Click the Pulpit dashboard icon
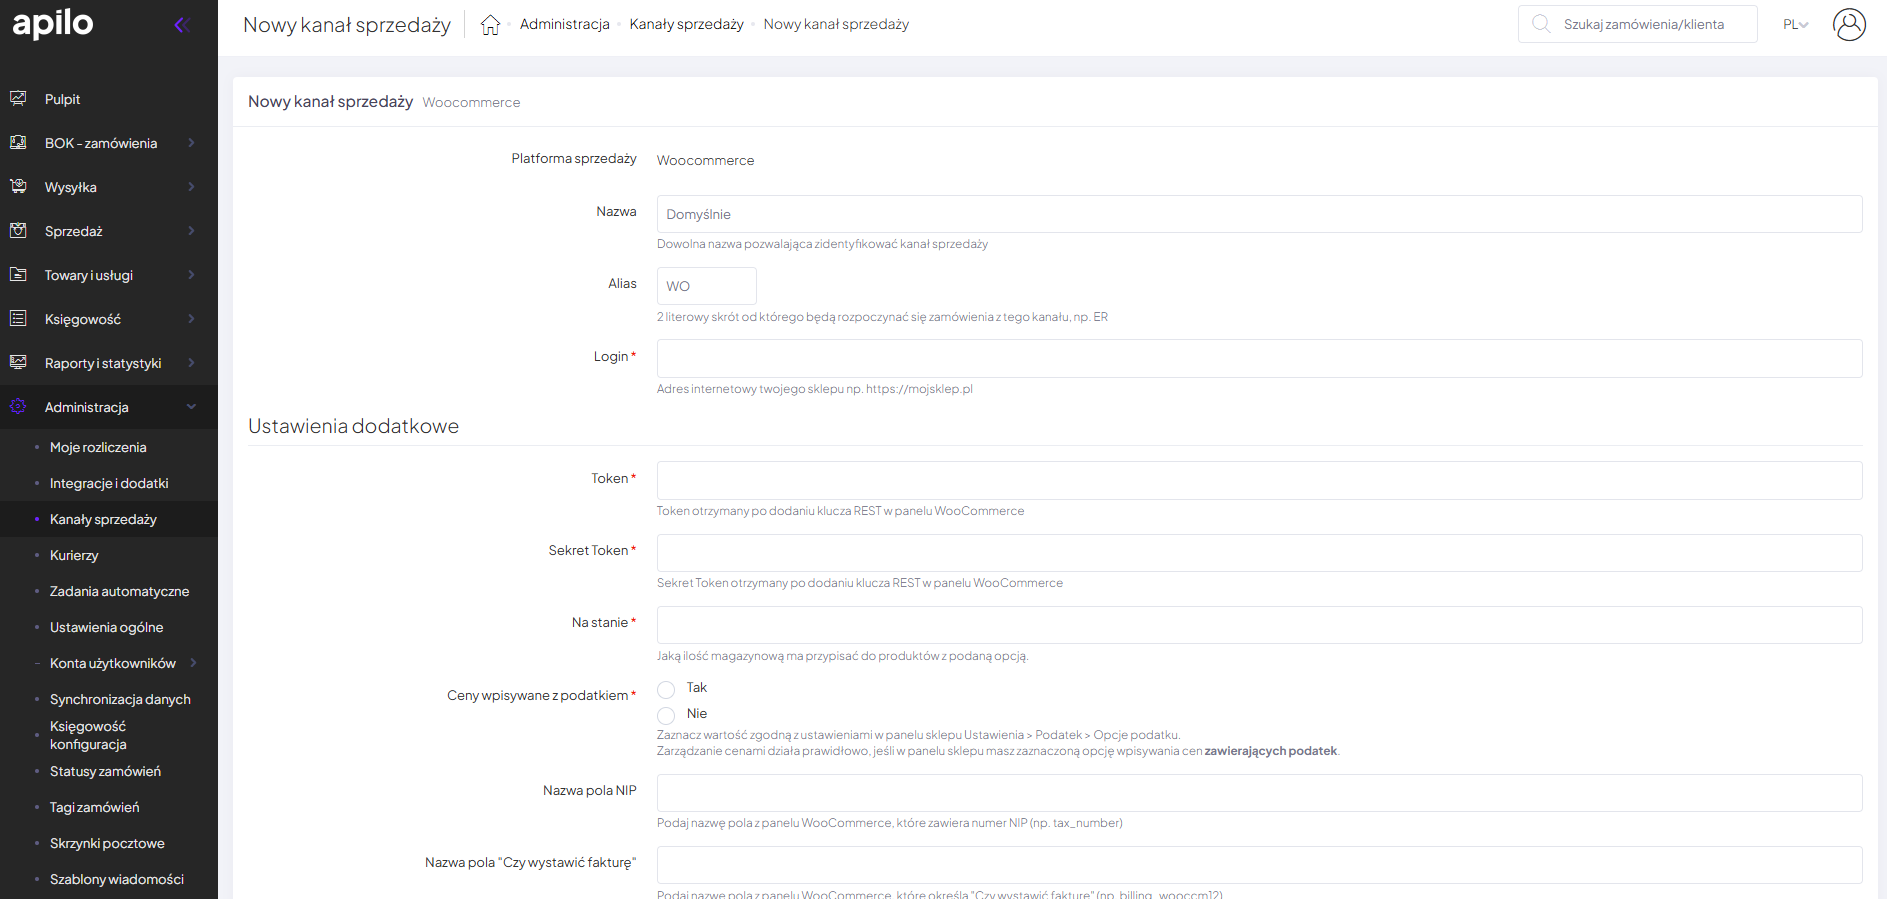Image resolution: width=1887 pixels, height=899 pixels. click(x=18, y=98)
